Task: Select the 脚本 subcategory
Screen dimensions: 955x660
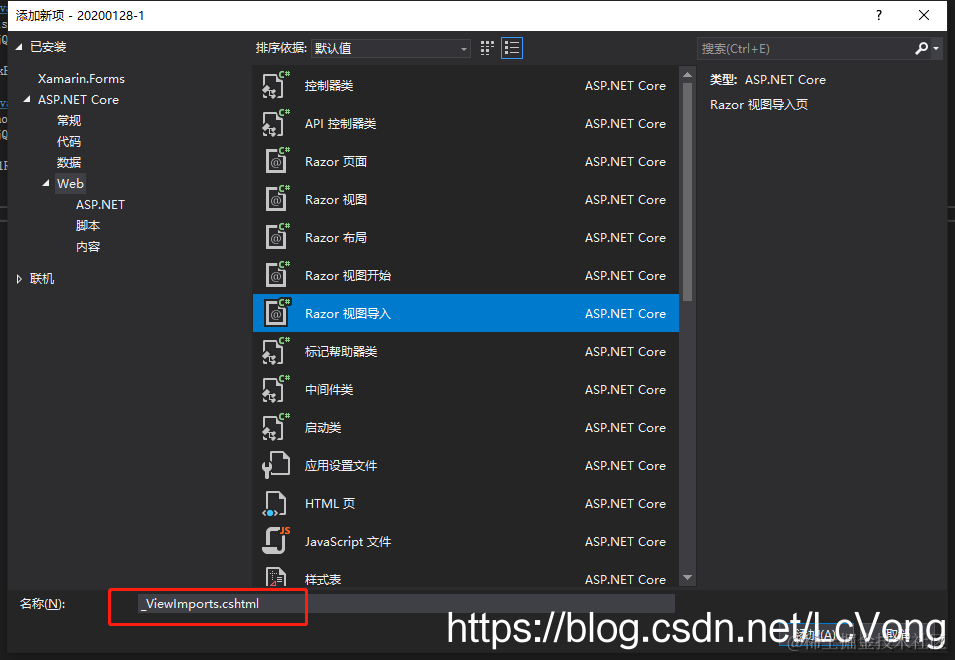Action: click(x=88, y=225)
